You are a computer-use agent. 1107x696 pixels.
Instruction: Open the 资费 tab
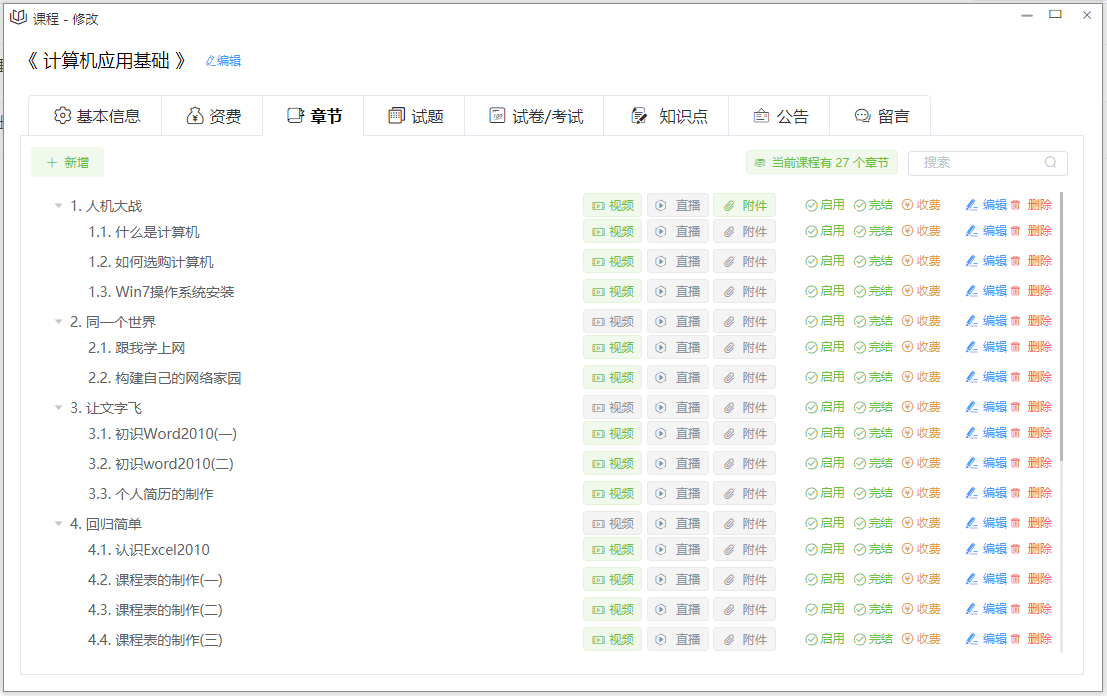(213, 116)
